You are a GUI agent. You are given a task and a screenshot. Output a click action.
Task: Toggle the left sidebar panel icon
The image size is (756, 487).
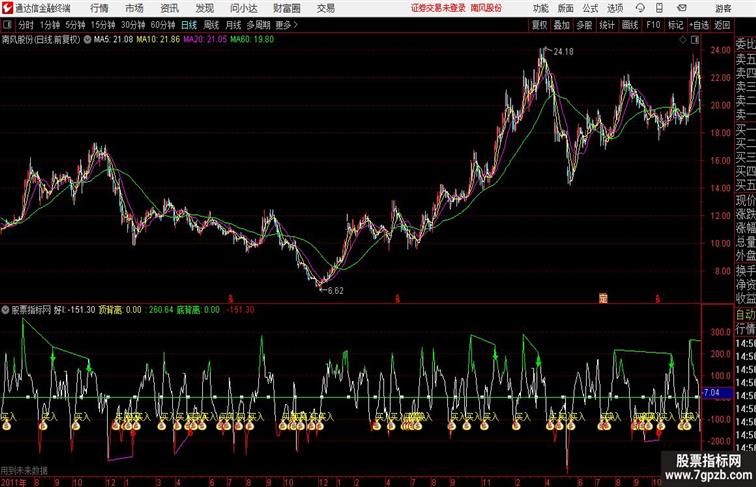[x=7, y=25]
